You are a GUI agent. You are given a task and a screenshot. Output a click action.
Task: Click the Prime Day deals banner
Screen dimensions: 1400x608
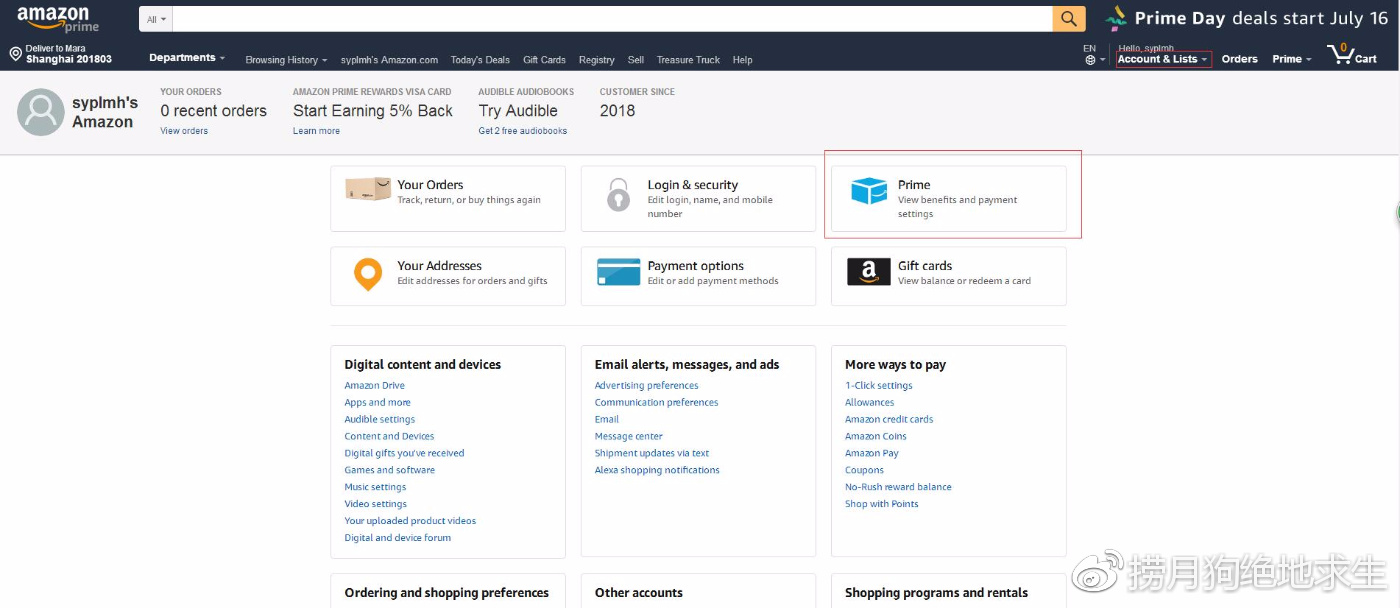pyautogui.click(x=1245, y=18)
